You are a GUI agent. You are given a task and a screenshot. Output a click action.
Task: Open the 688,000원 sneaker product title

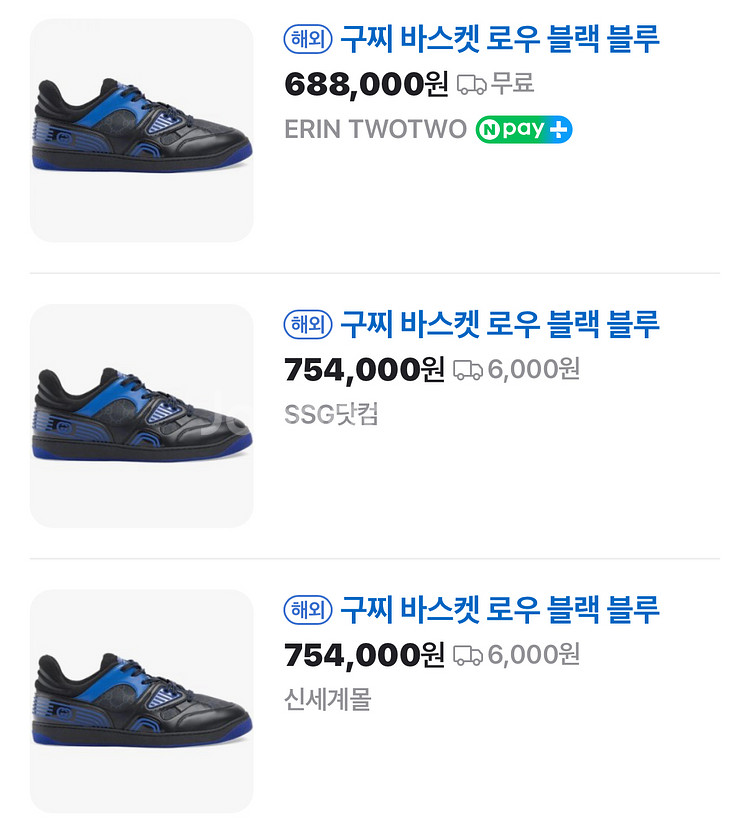tap(500, 39)
